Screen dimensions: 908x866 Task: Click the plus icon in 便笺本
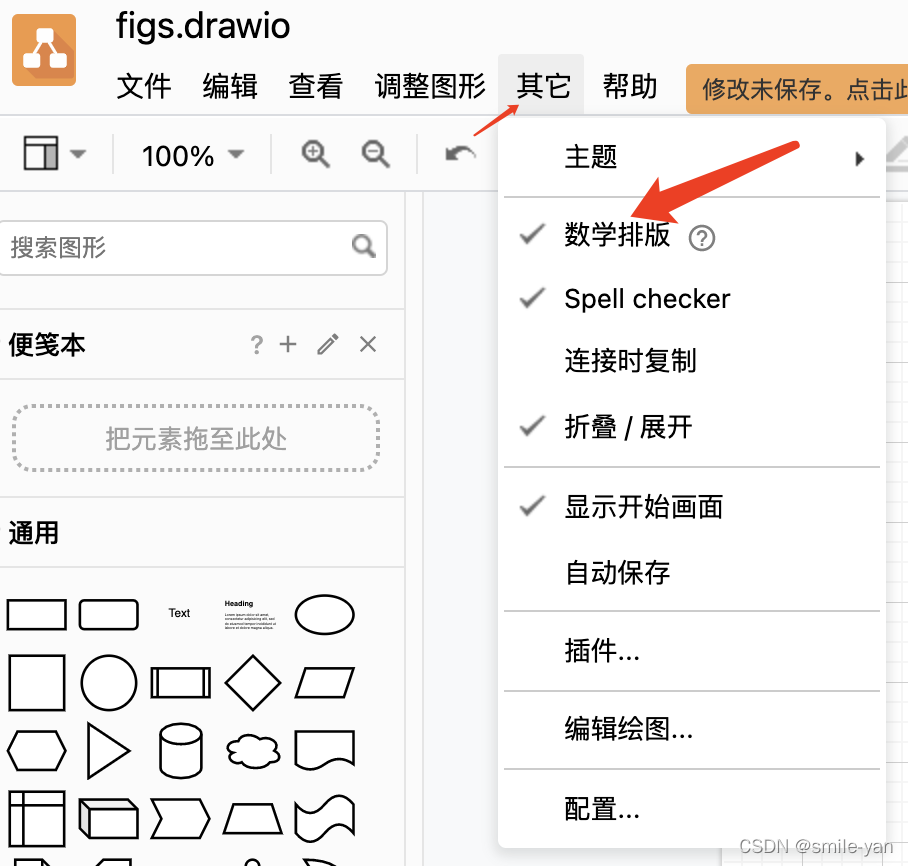click(x=288, y=344)
